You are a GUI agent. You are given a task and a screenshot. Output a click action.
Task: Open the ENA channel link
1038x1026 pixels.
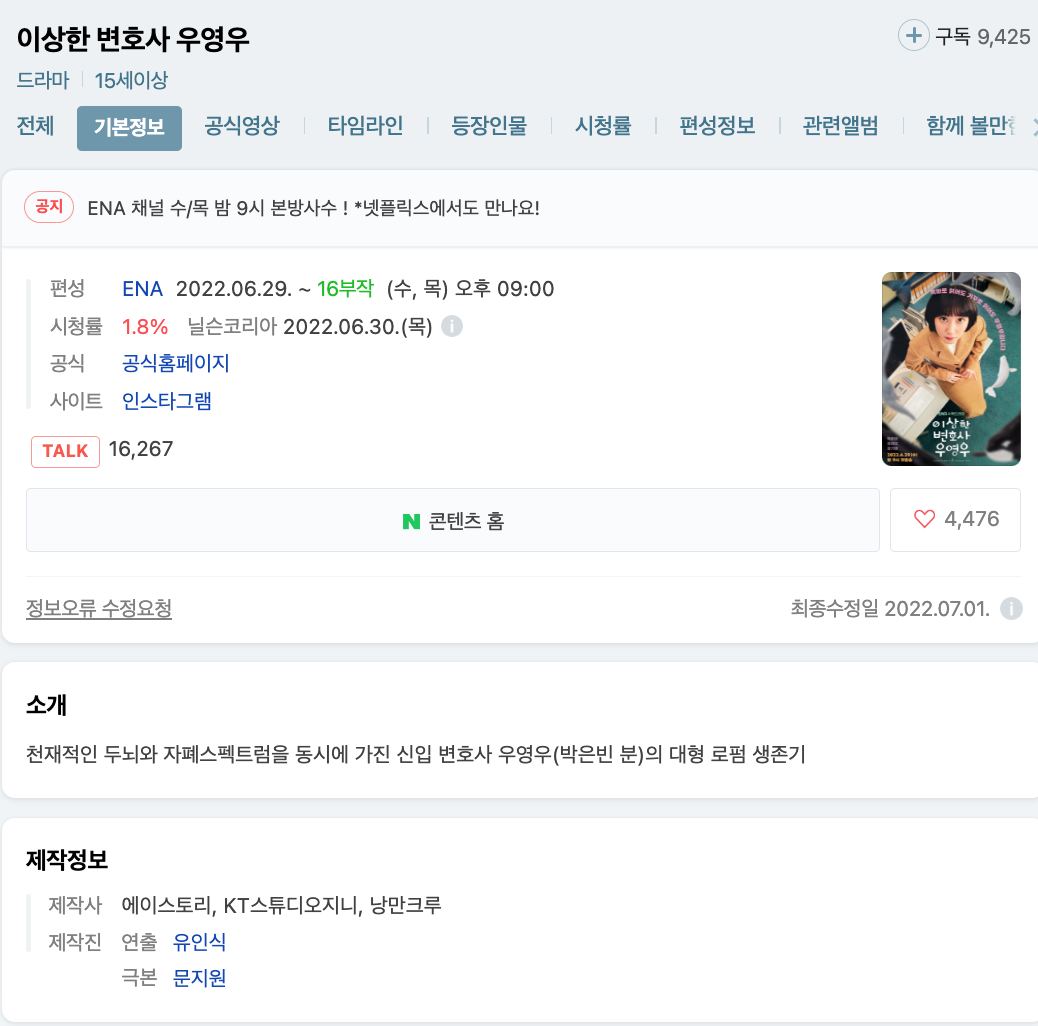tap(142, 289)
